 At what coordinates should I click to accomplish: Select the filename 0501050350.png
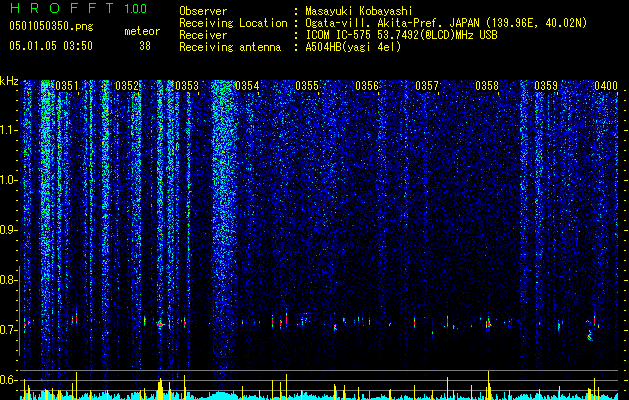click(51, 26)
